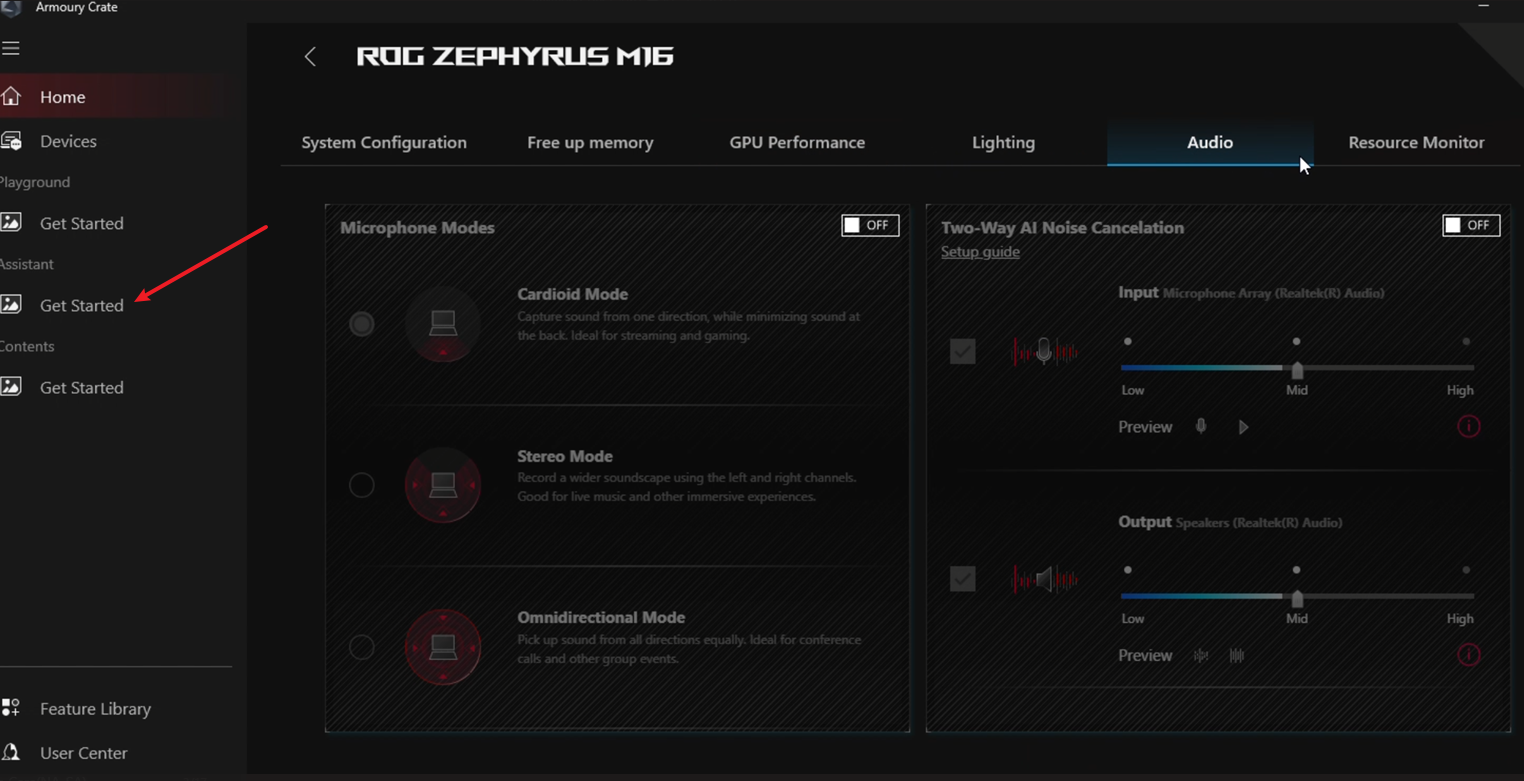Select the Audio tab
1524x781 pixels.
coord(1210,142)
